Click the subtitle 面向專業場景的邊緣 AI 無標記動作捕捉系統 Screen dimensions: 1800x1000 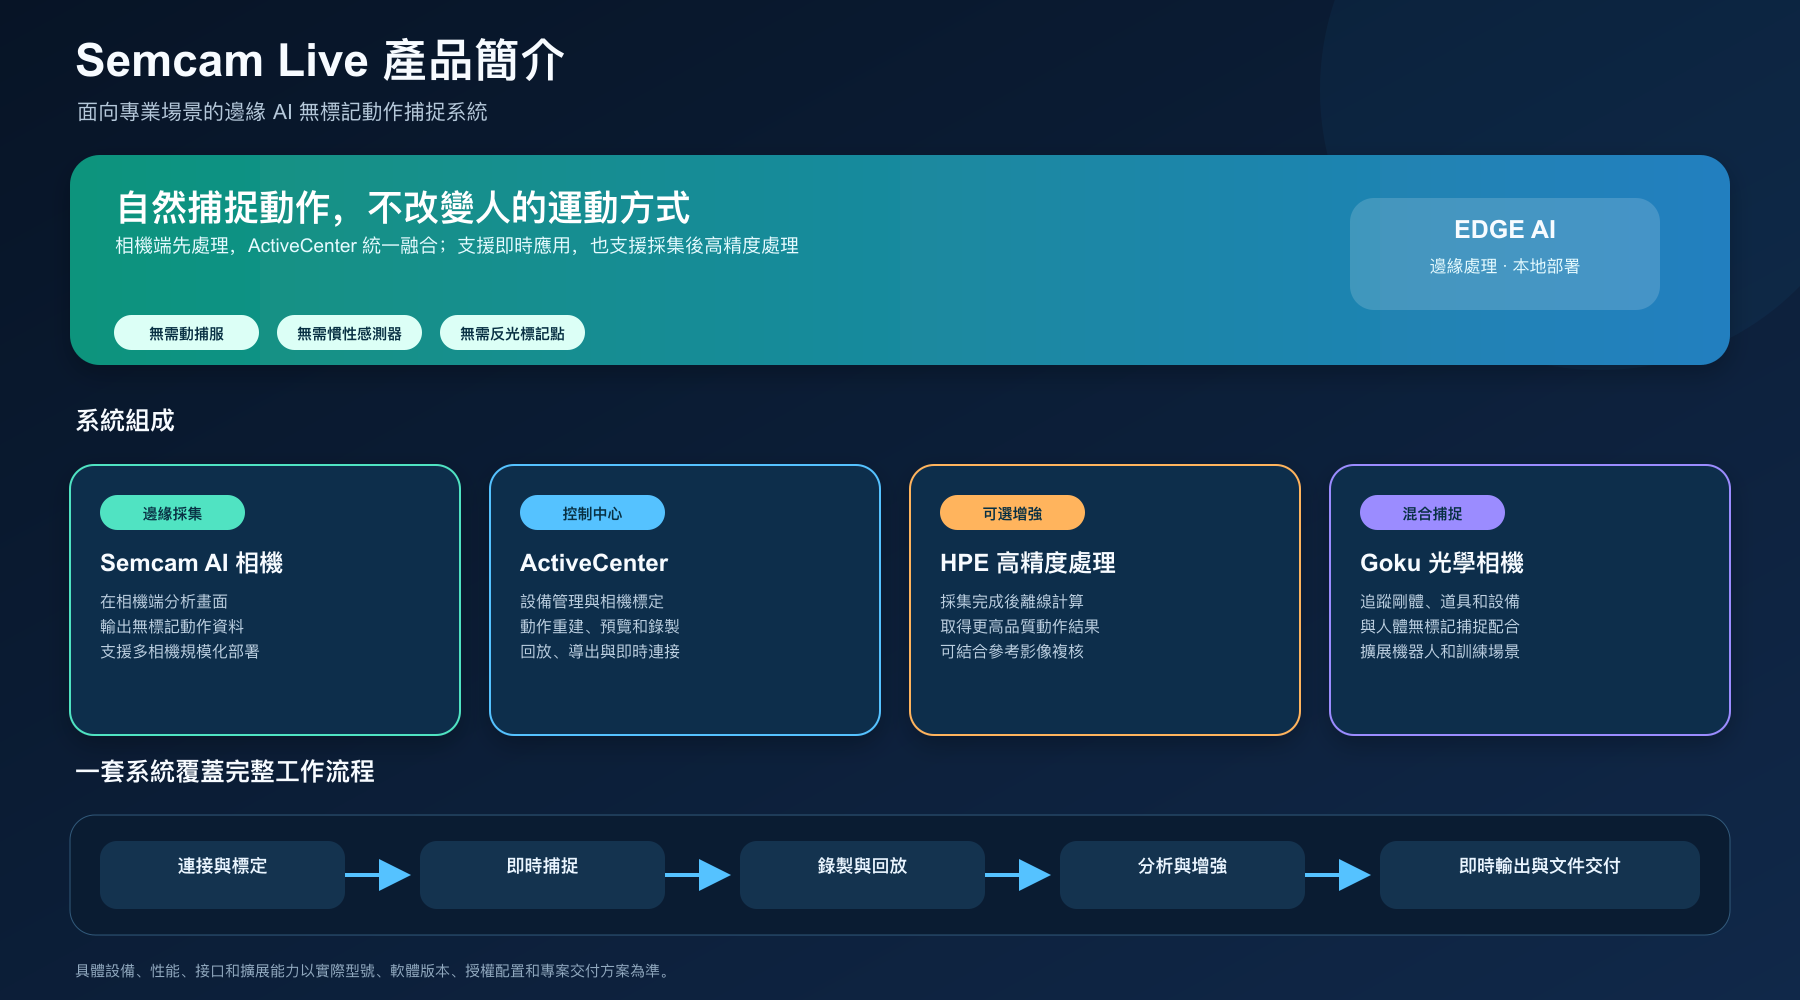click(282, 112)
